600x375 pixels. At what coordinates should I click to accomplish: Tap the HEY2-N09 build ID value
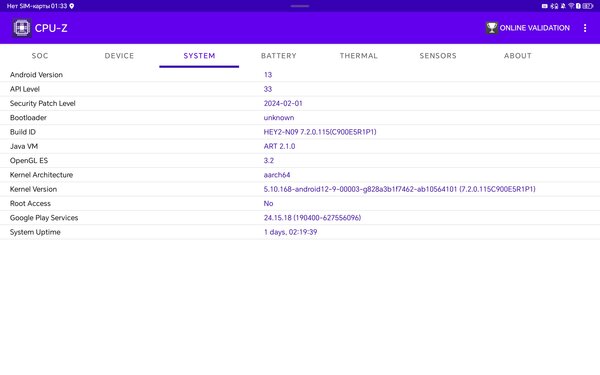click(x=320, y=132)
